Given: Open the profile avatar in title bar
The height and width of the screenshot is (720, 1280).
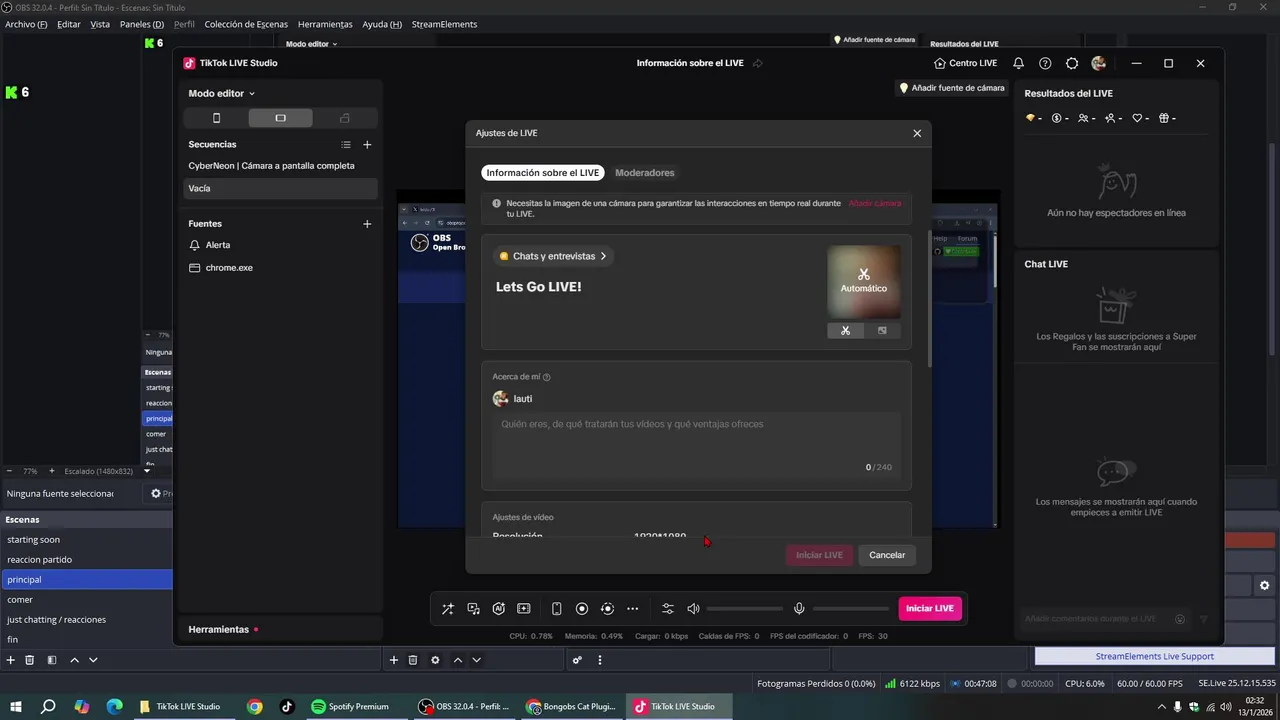Looking at the screenshot, I should pos(1099,63).
